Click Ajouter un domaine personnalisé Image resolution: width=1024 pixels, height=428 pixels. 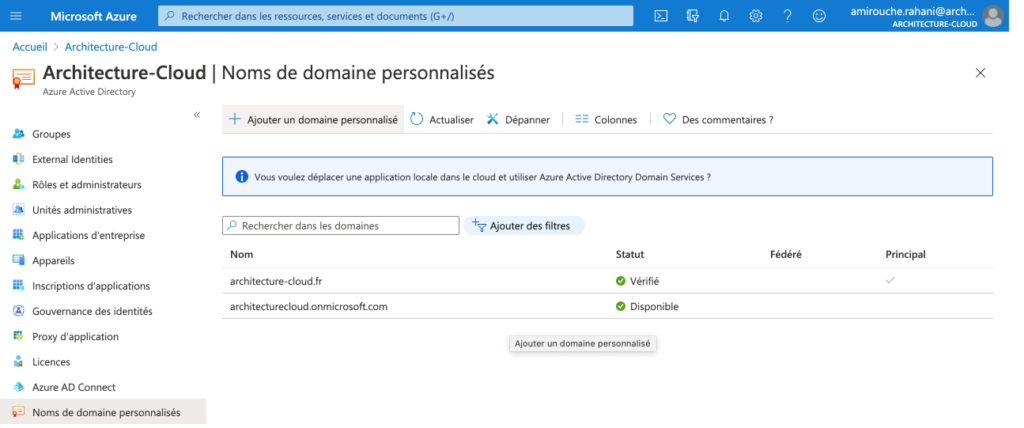(313, 120)
